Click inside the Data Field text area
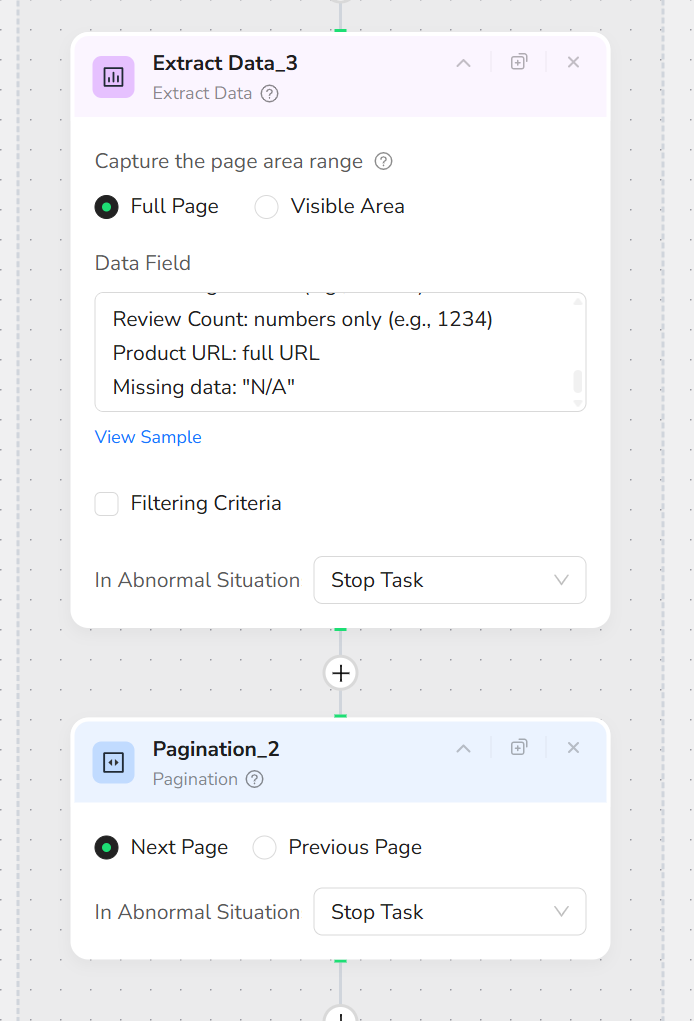 pyautogui.click(x=330, y=352)
